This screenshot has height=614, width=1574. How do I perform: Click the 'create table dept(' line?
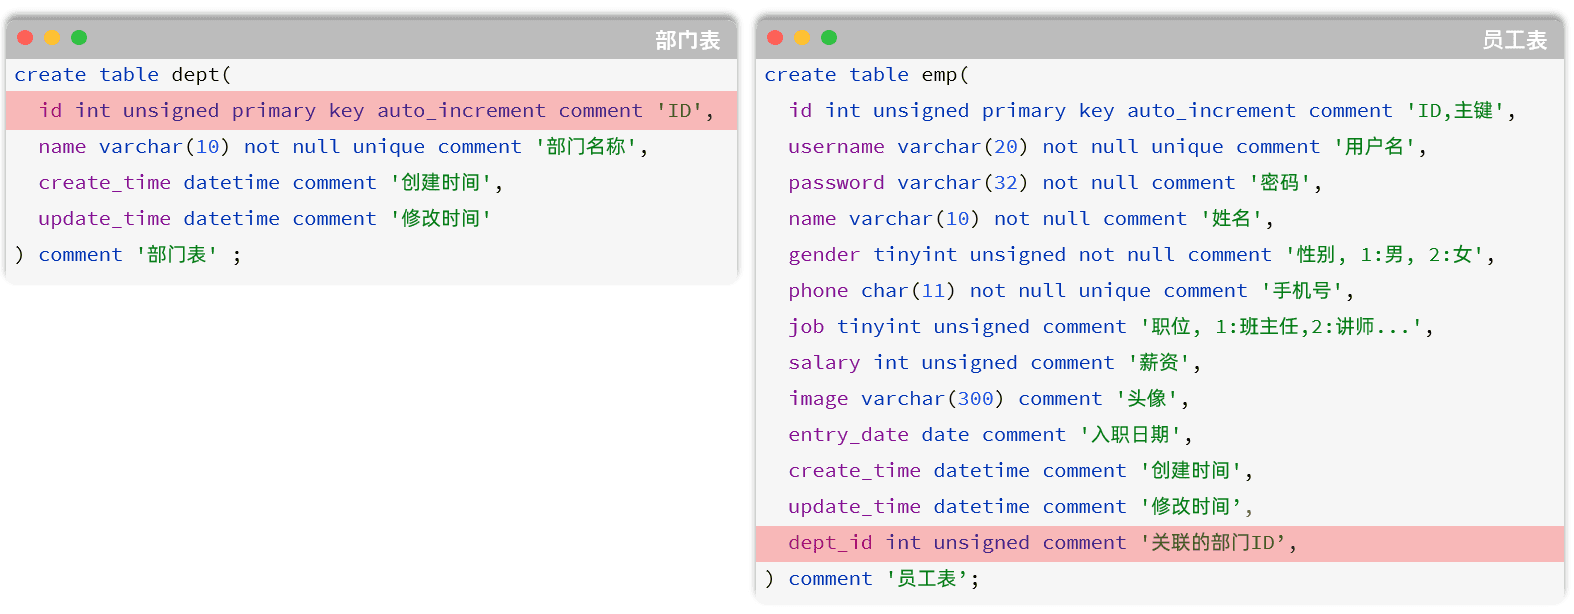point(122,75)
